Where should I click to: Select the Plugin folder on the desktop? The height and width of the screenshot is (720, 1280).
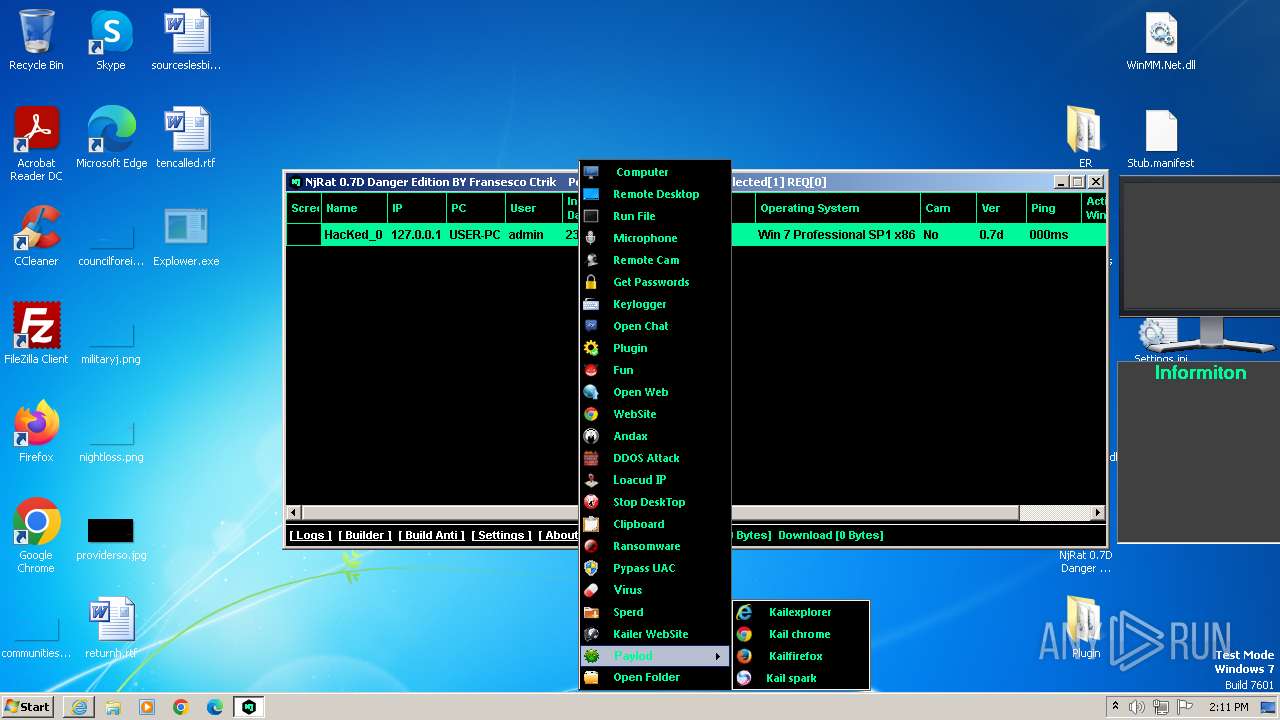click(1085, 627)
